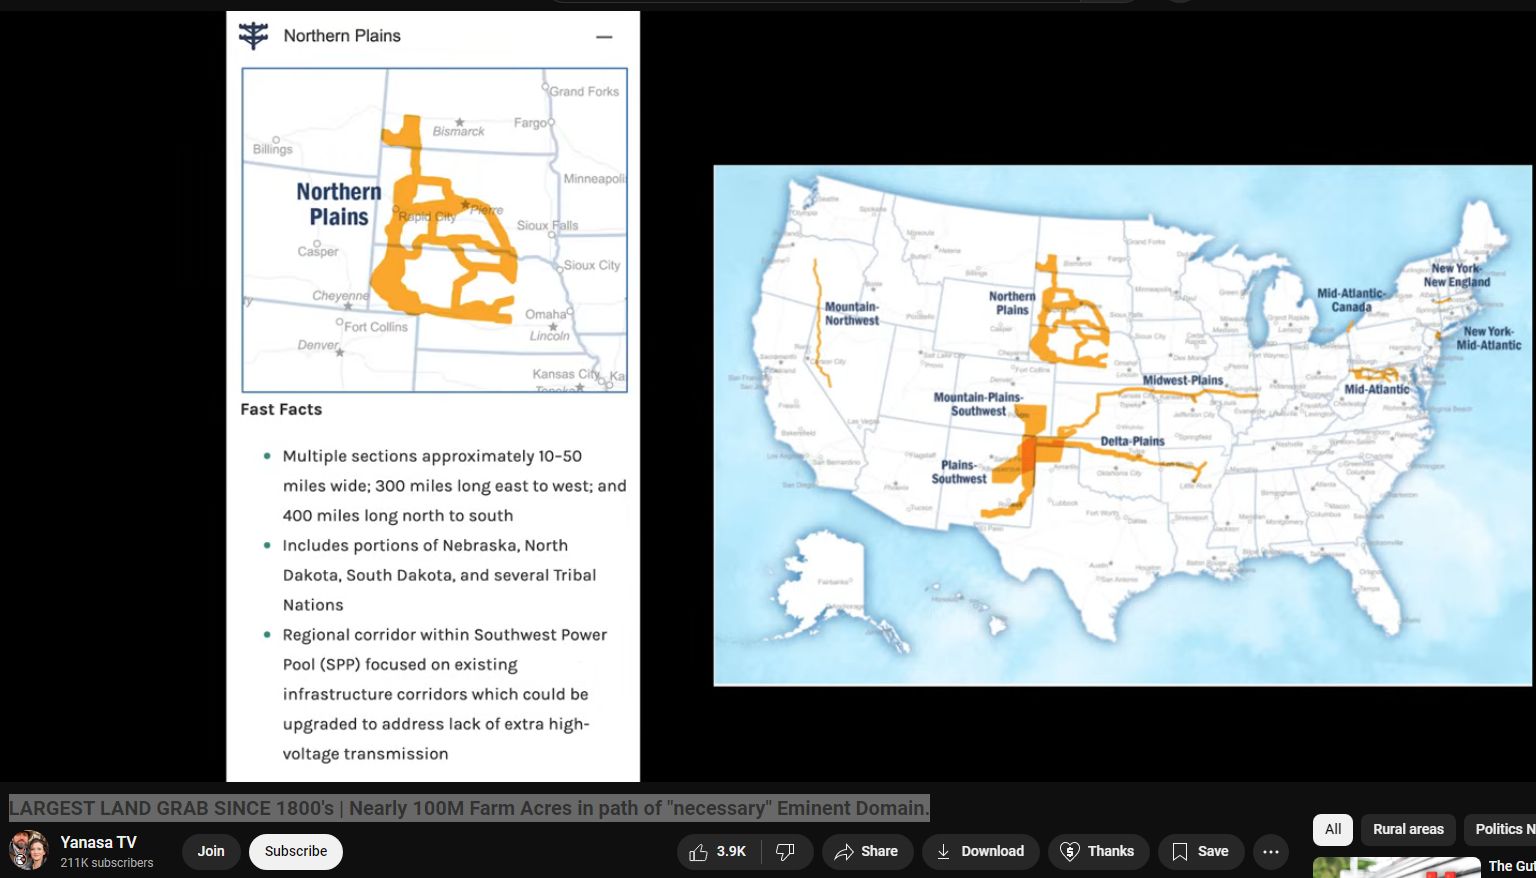The width and height of the screenshot is (1536, 878).
Task: Click Sioux Falls on the Northern Plains map
Action: pyautogui.click(x=547, y=225)
